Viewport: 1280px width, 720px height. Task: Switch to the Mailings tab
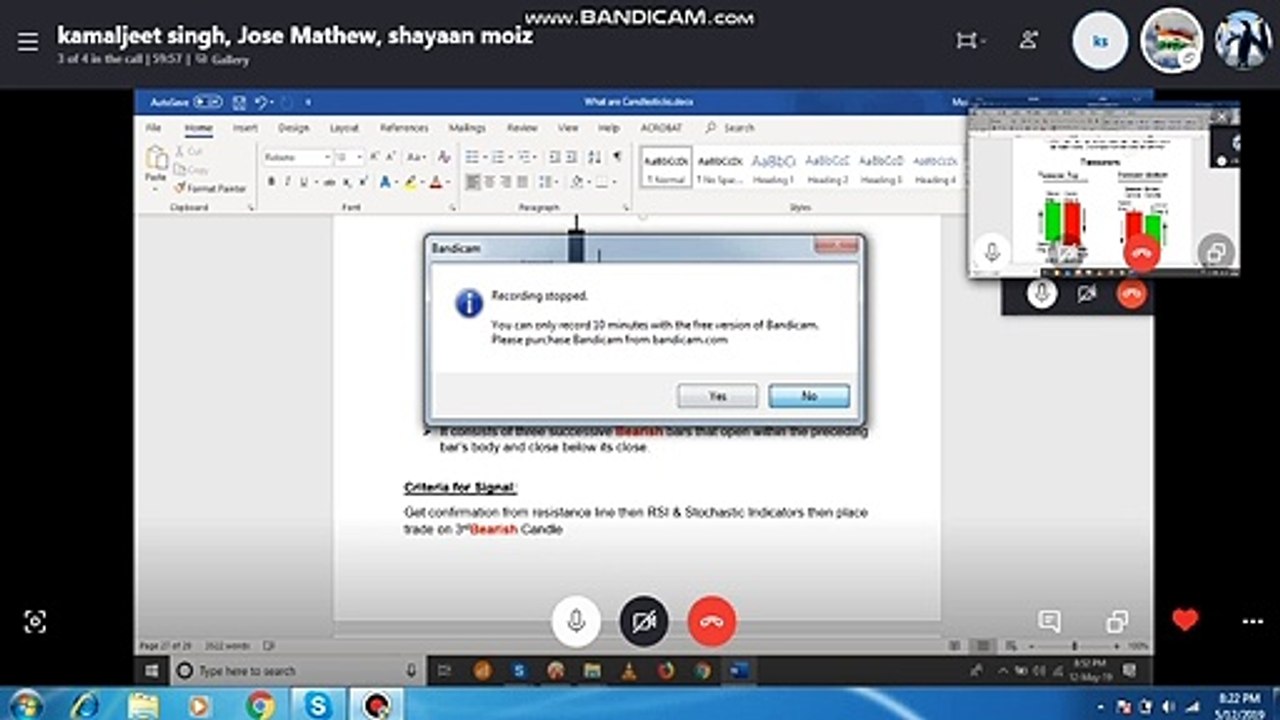[x=466, y=128]
